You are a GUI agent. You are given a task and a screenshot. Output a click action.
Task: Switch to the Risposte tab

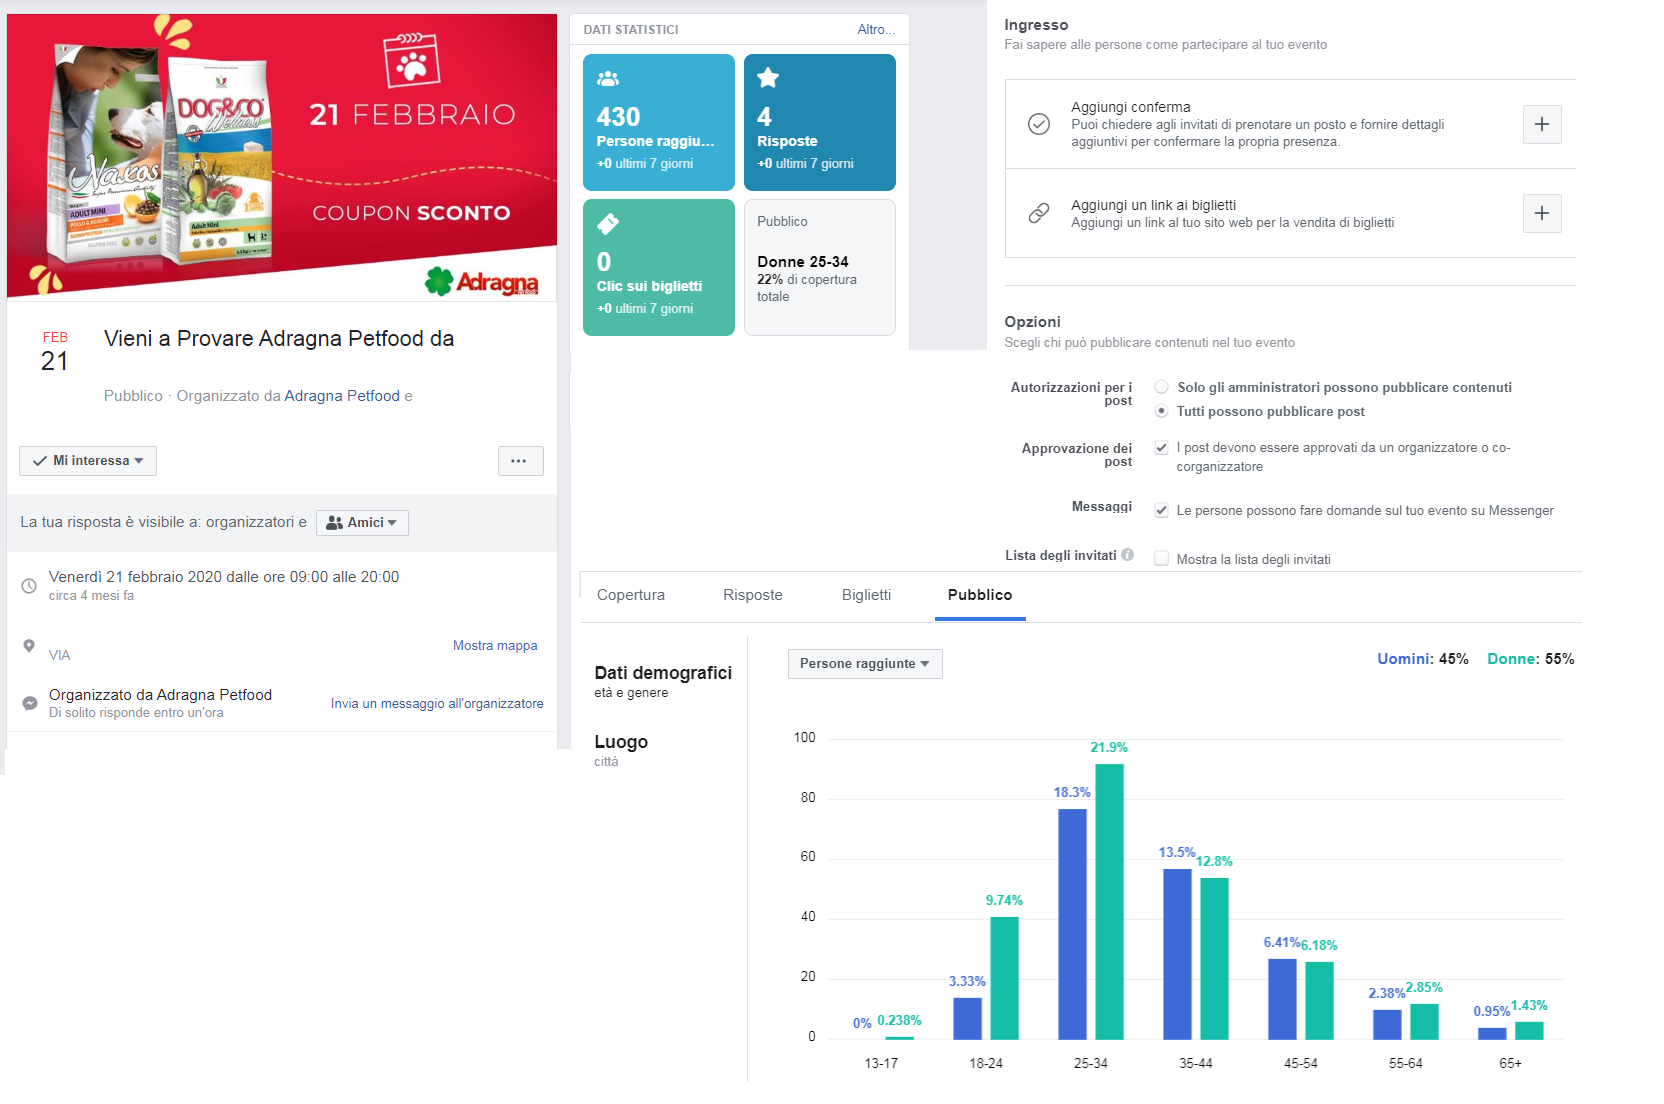coord(753,595)
